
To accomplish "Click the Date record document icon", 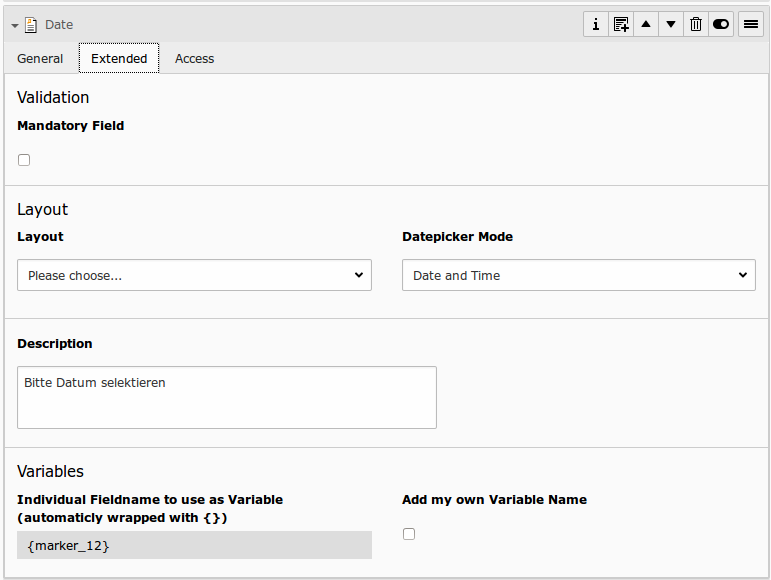I will click(31, 25).
